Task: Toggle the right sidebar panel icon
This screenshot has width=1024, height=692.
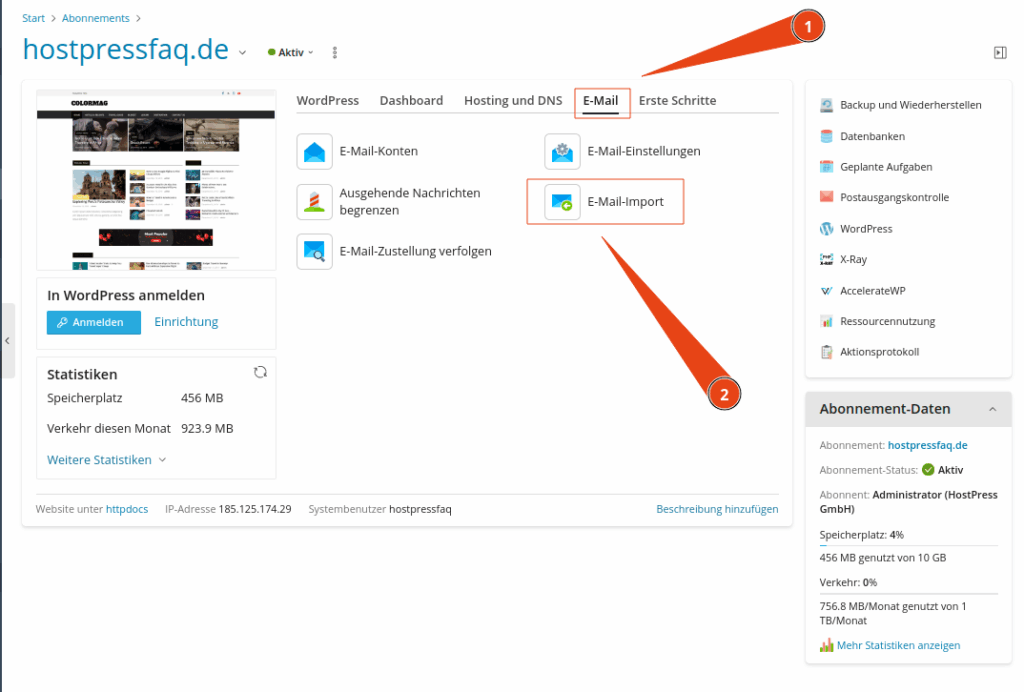Action: [x=1000, y=53]
